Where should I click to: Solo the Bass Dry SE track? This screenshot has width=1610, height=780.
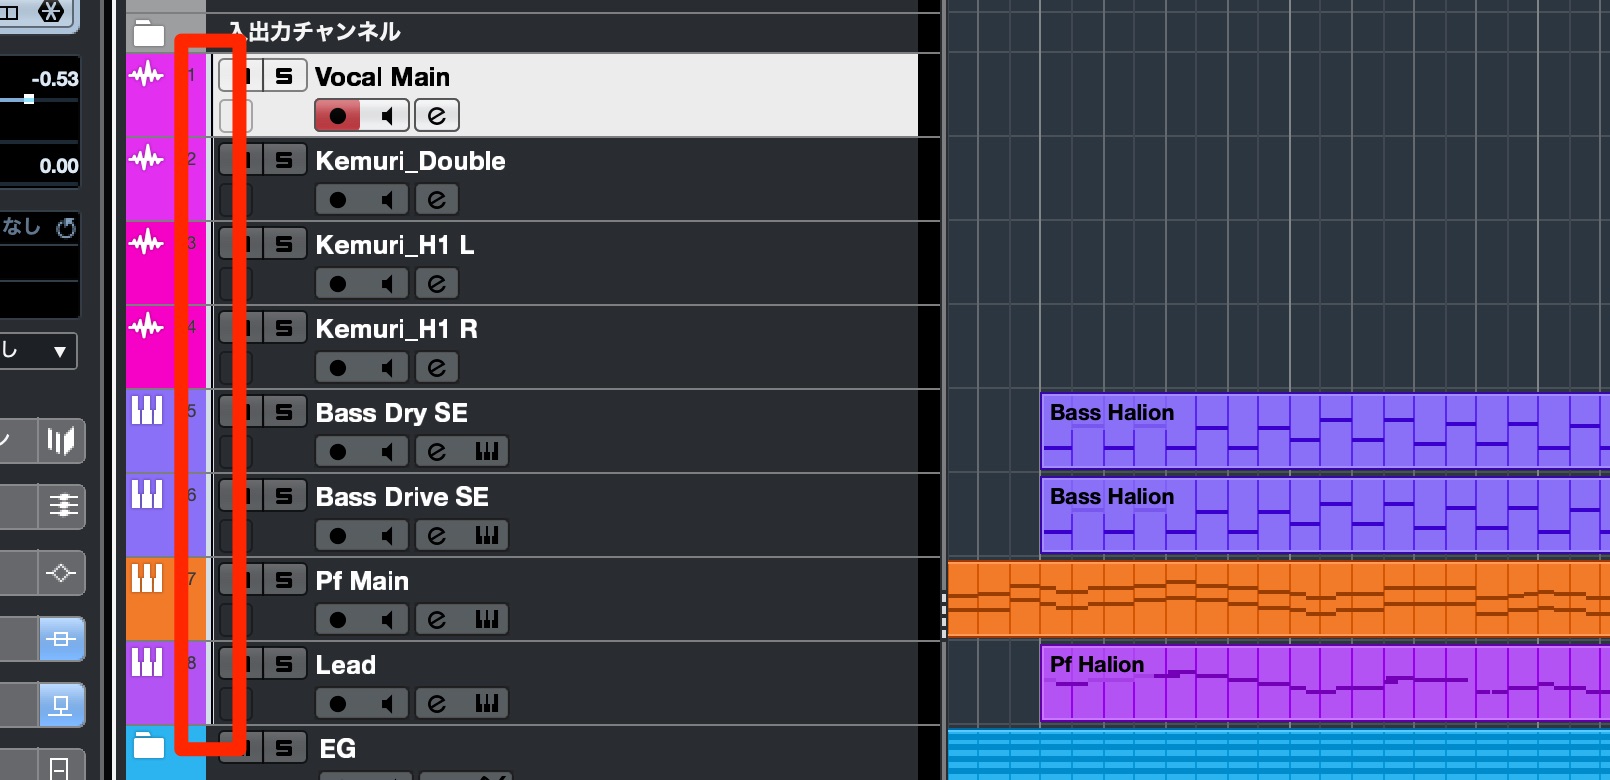(285, 412)
